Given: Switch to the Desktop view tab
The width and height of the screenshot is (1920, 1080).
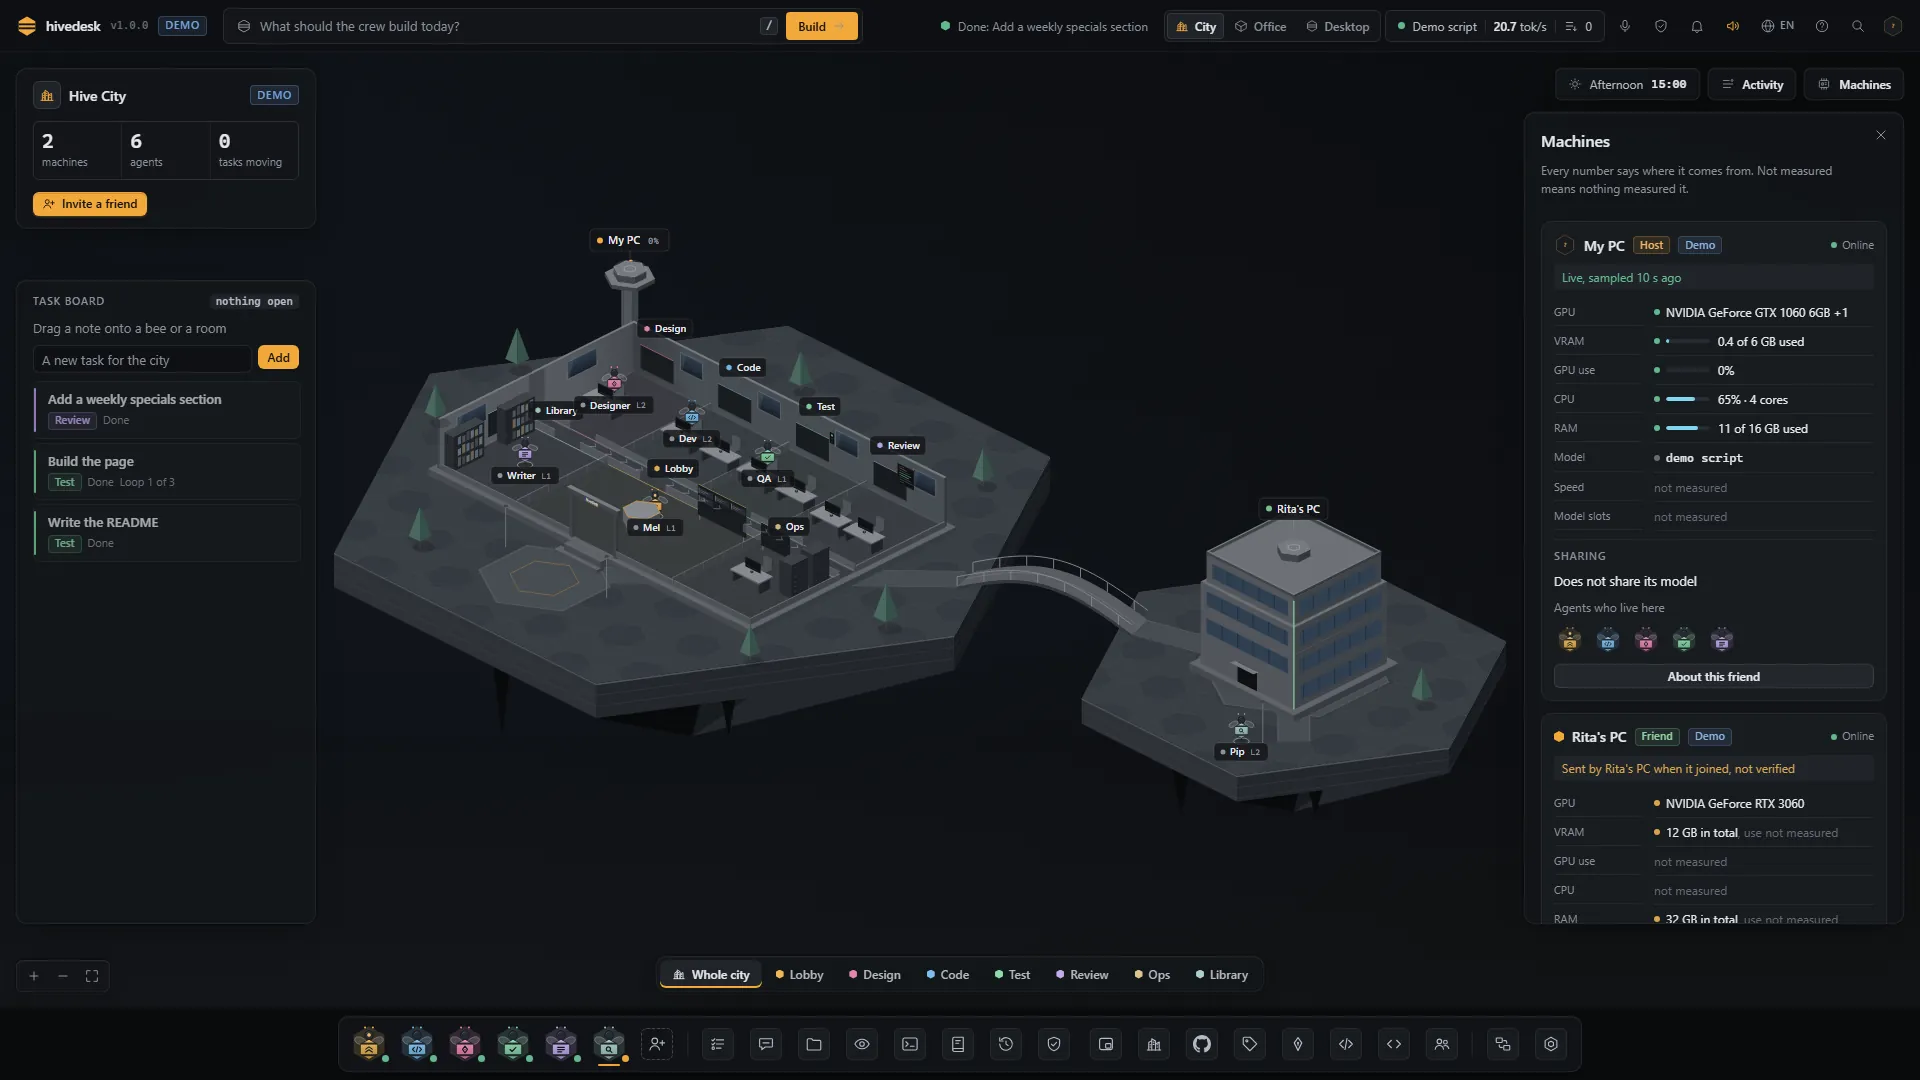Looking at the screenshot, I should (x=1338, y=26).
